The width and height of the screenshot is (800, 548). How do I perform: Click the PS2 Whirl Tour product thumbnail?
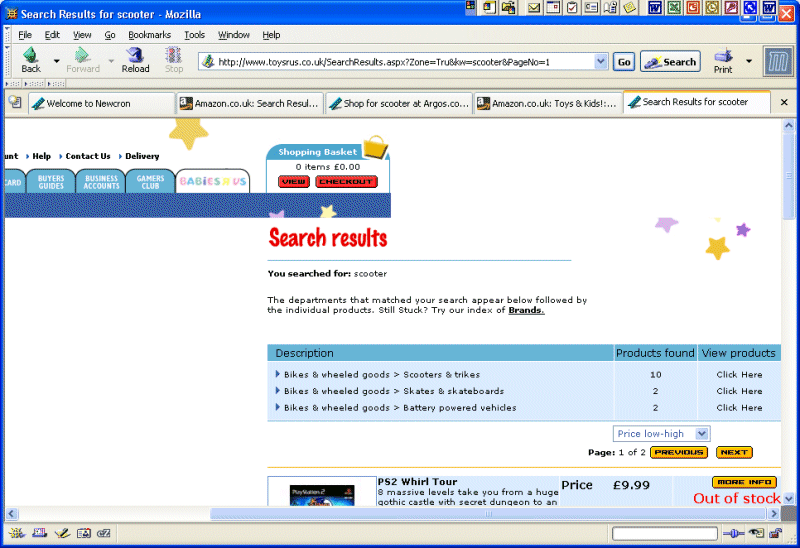pos(321,492)
